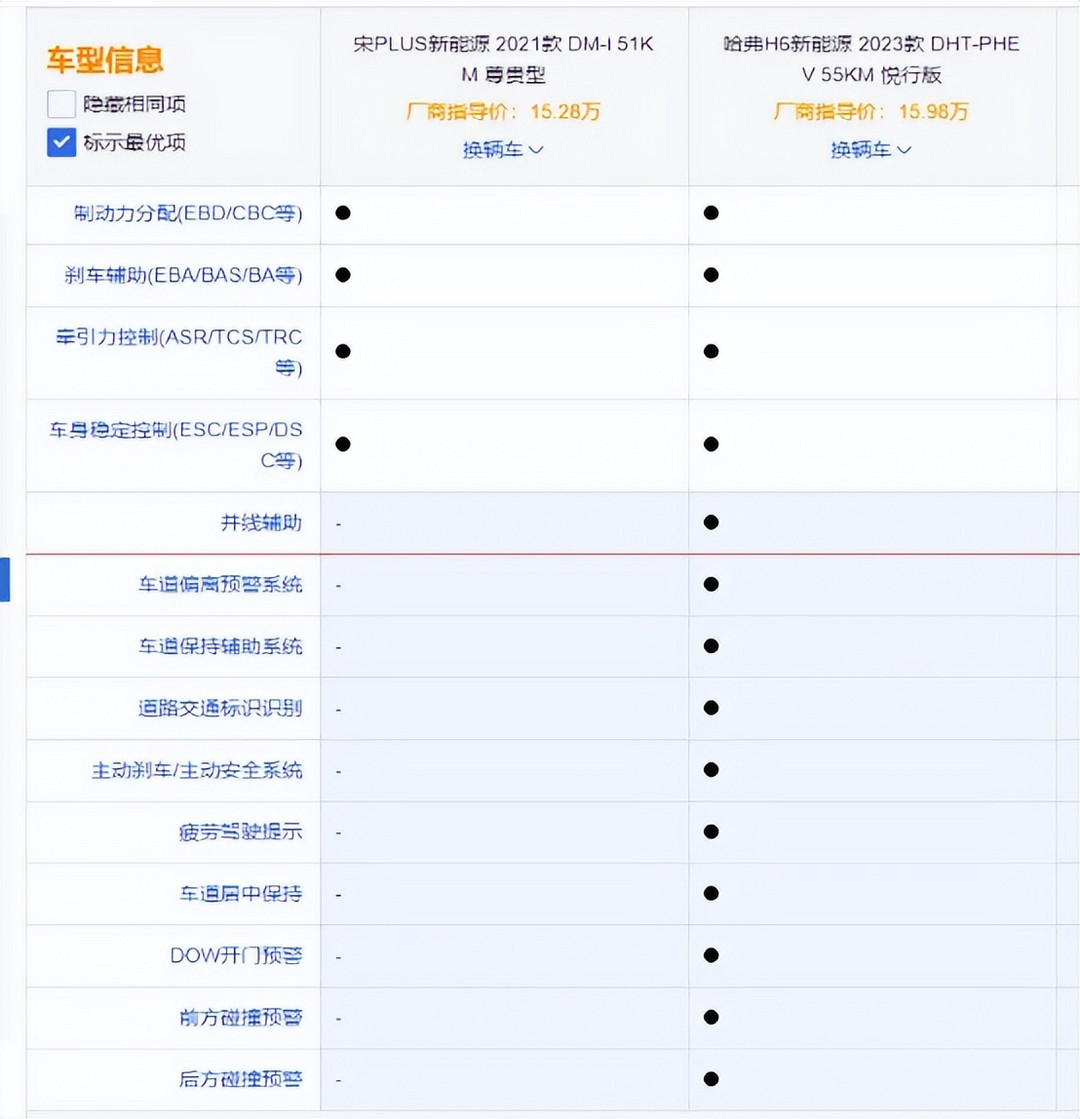Open 换辆车 dropdown under 哈弗H6新能源

(871, 149)
